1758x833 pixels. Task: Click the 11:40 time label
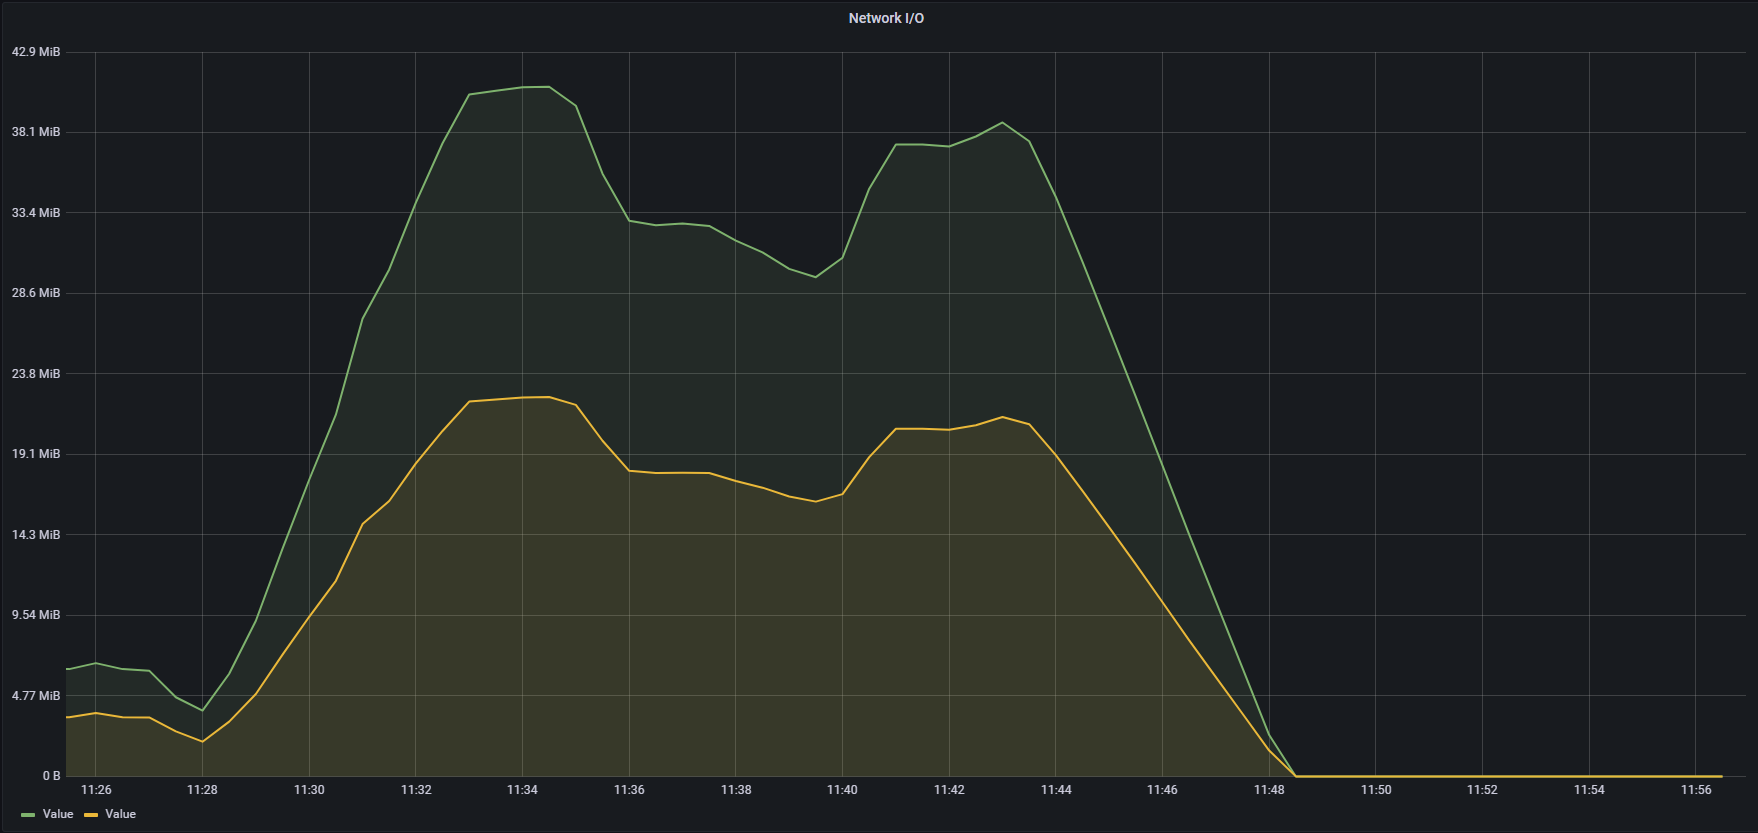click(842, 790)
